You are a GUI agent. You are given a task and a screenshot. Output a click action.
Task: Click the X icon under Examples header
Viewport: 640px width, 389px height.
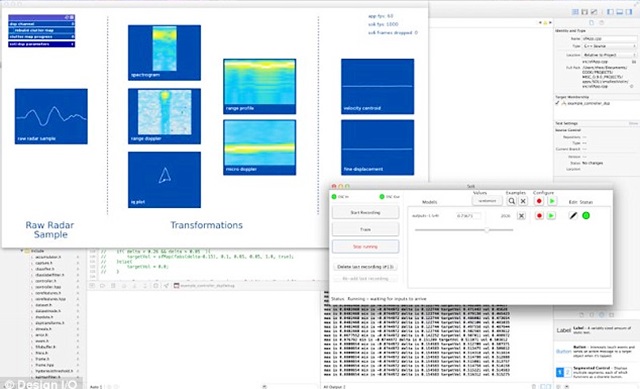click(x=523, y=201)
